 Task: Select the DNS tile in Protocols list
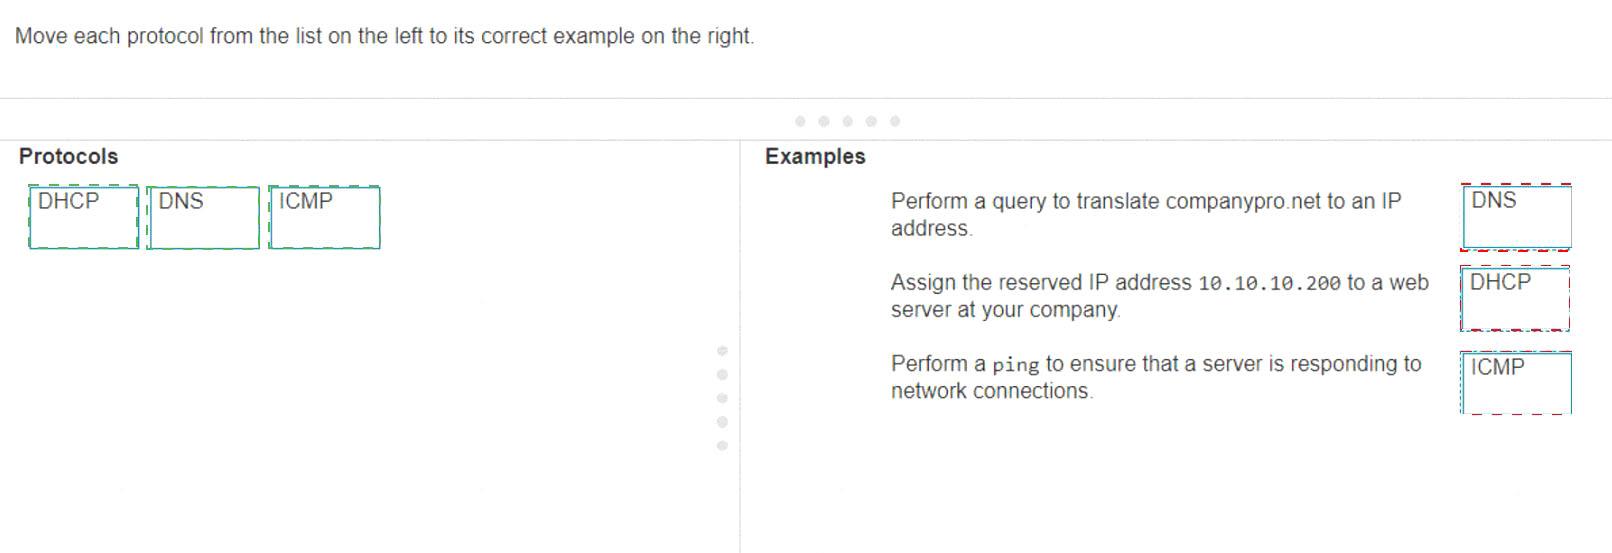coord(203,217)
